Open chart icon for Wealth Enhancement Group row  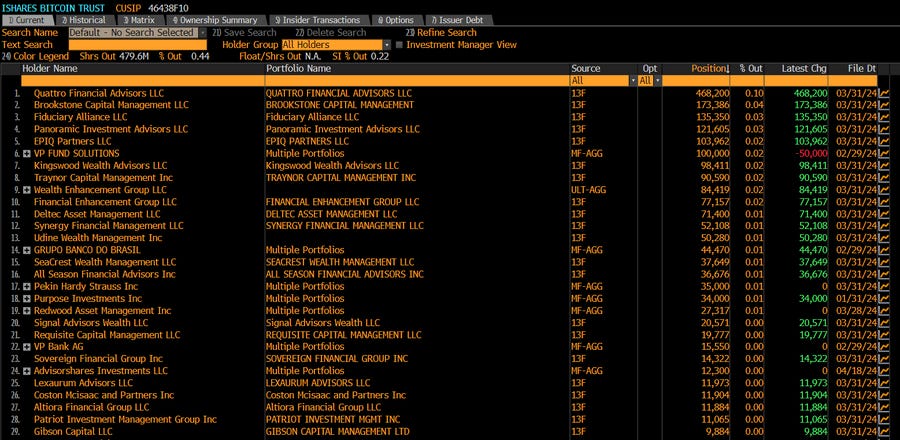click(x=884, y=189)
